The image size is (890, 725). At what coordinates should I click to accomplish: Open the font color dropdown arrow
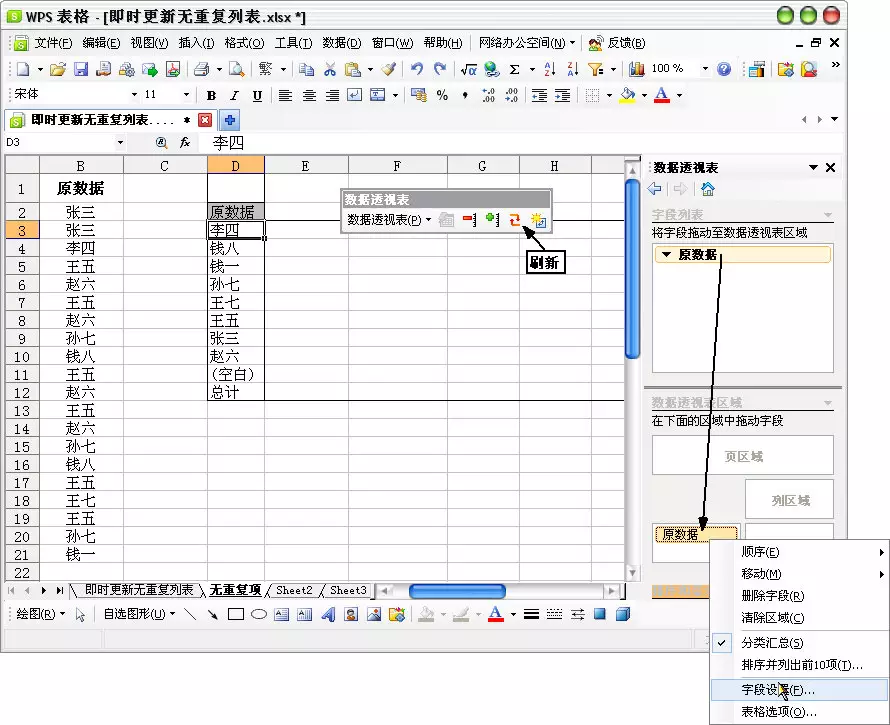point(679,95)
